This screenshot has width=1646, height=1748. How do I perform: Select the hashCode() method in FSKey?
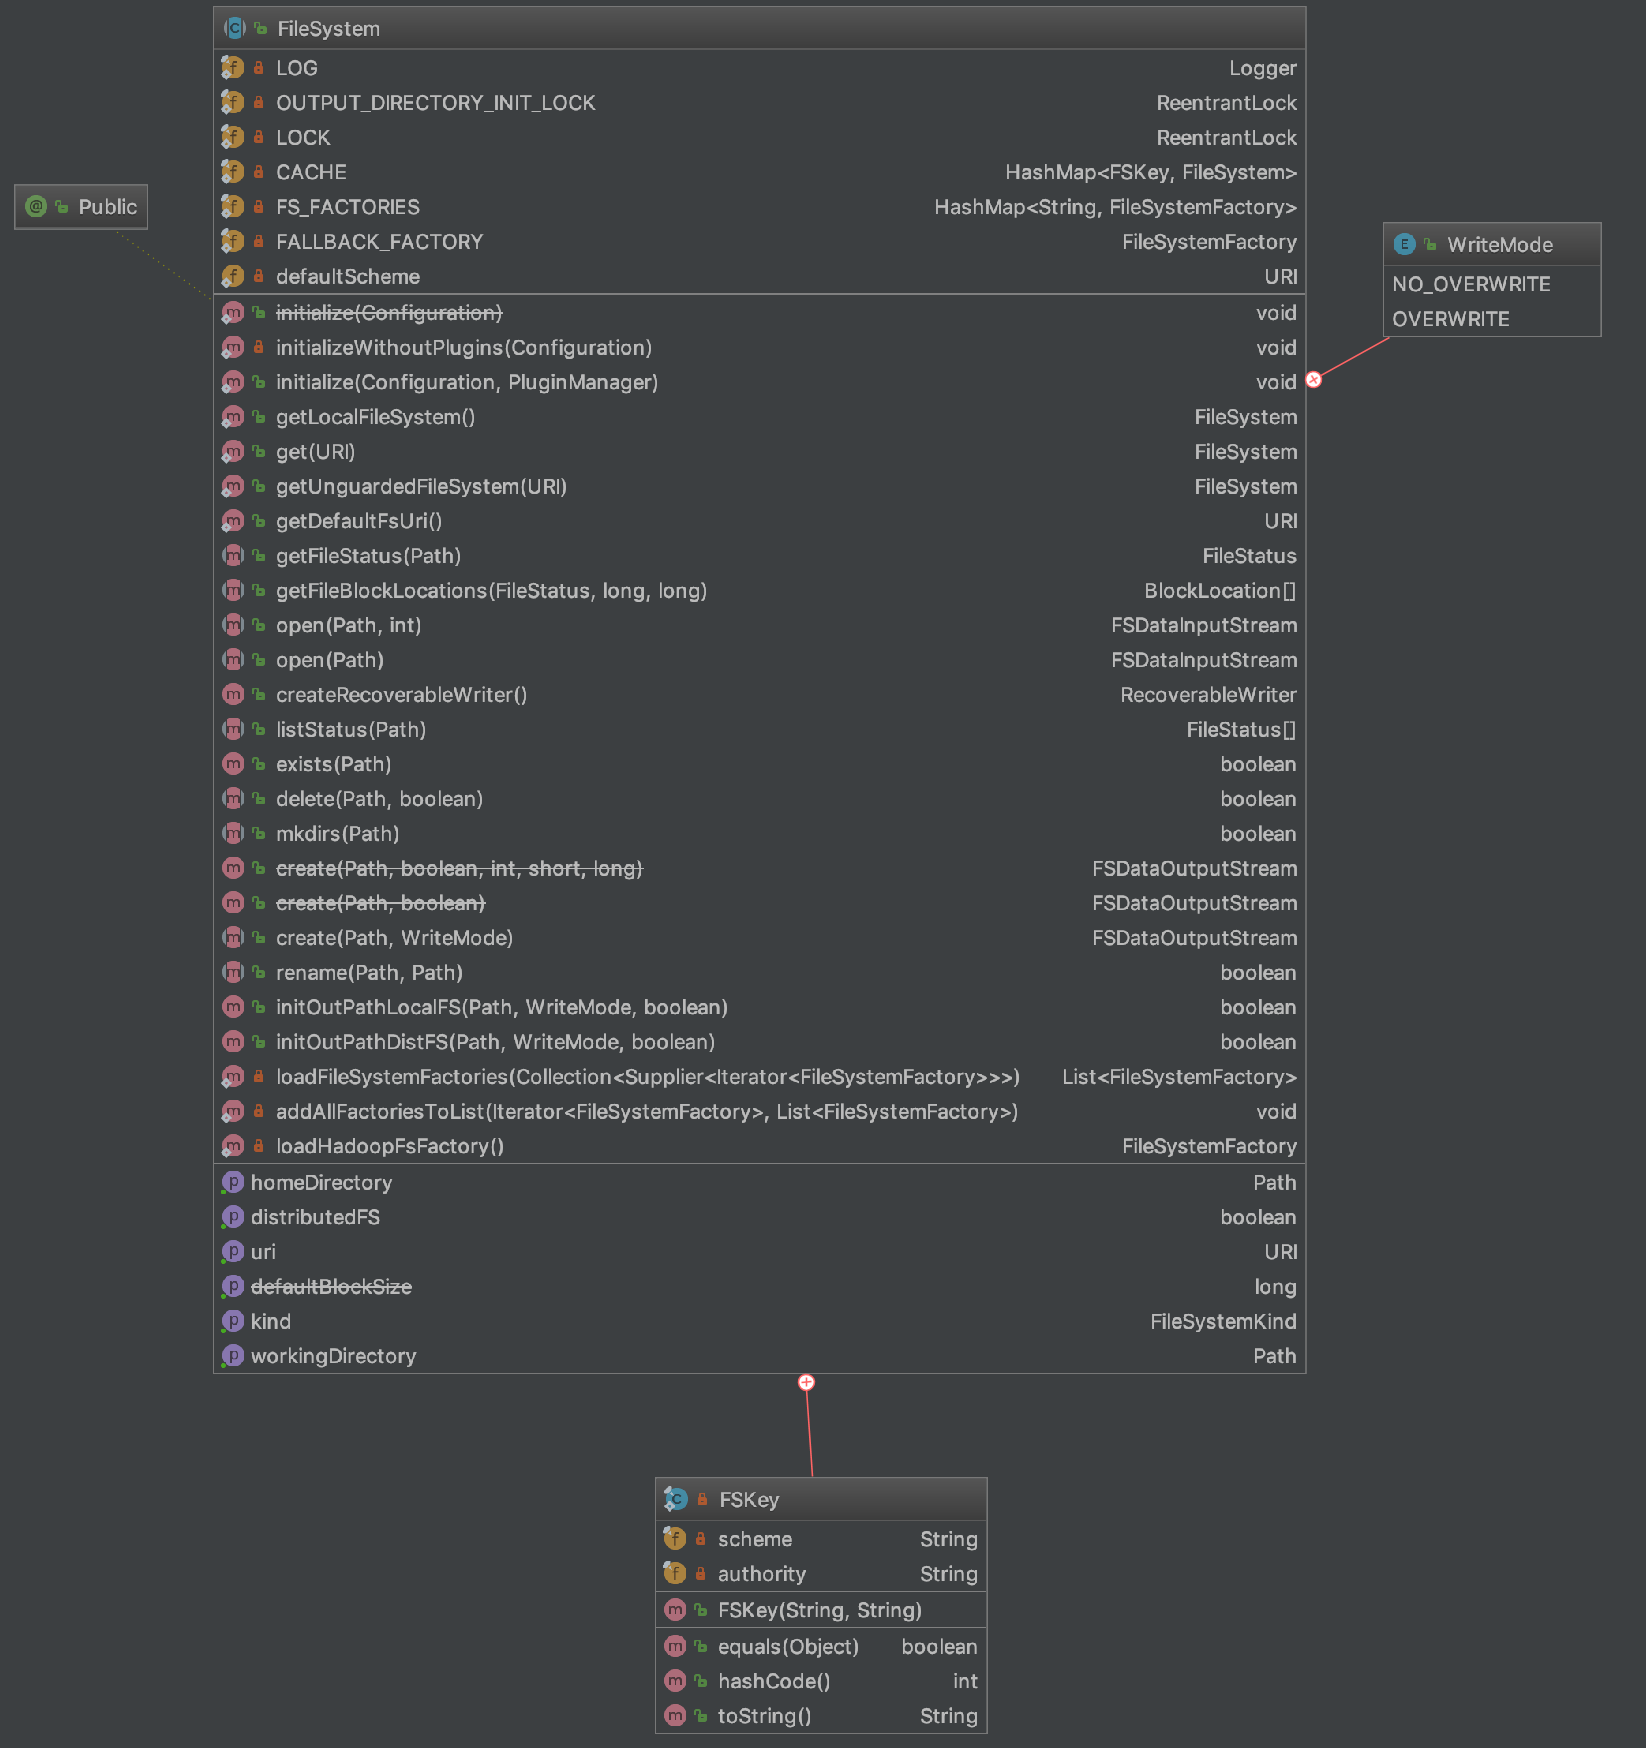tap(773, 1681)
